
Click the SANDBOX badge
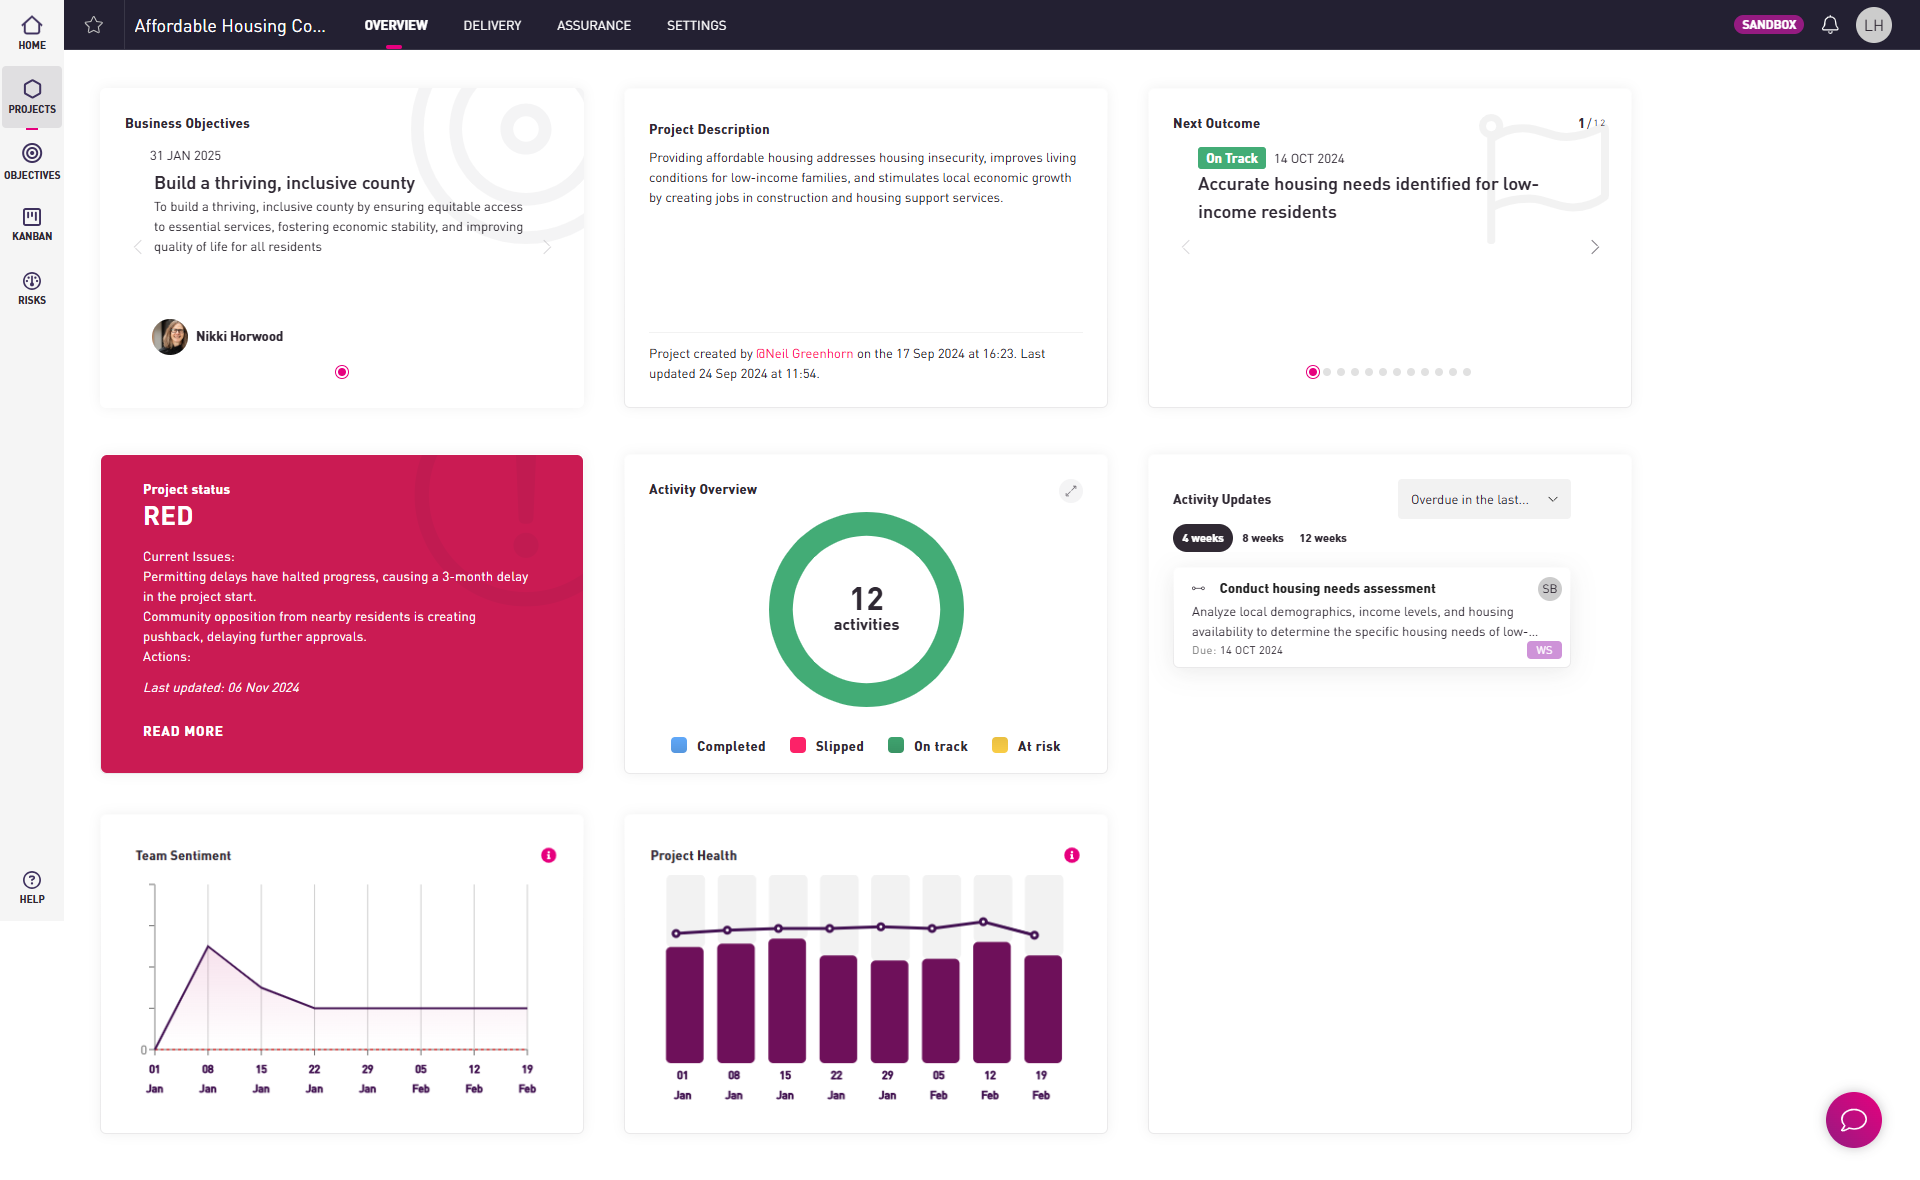pyautogui.click(x=1769, y=25)
